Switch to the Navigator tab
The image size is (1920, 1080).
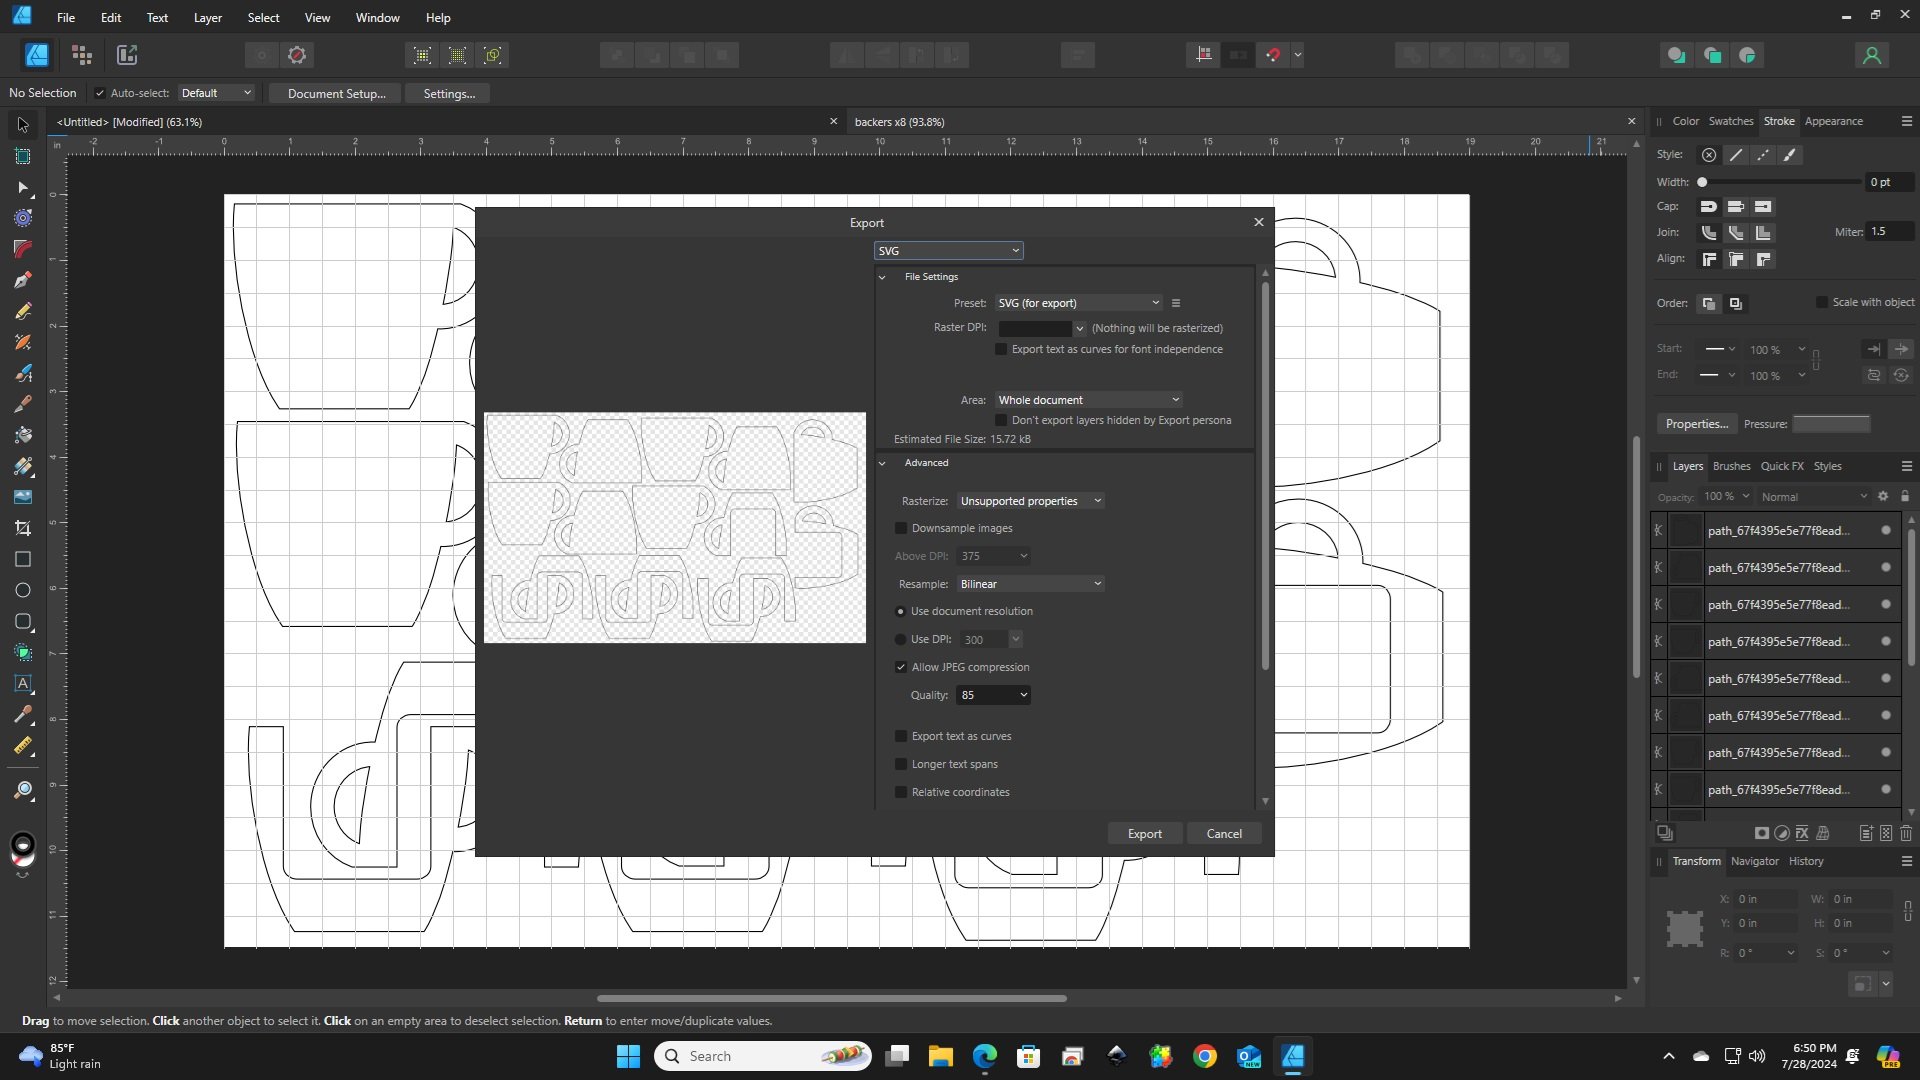coord(1755,861)
